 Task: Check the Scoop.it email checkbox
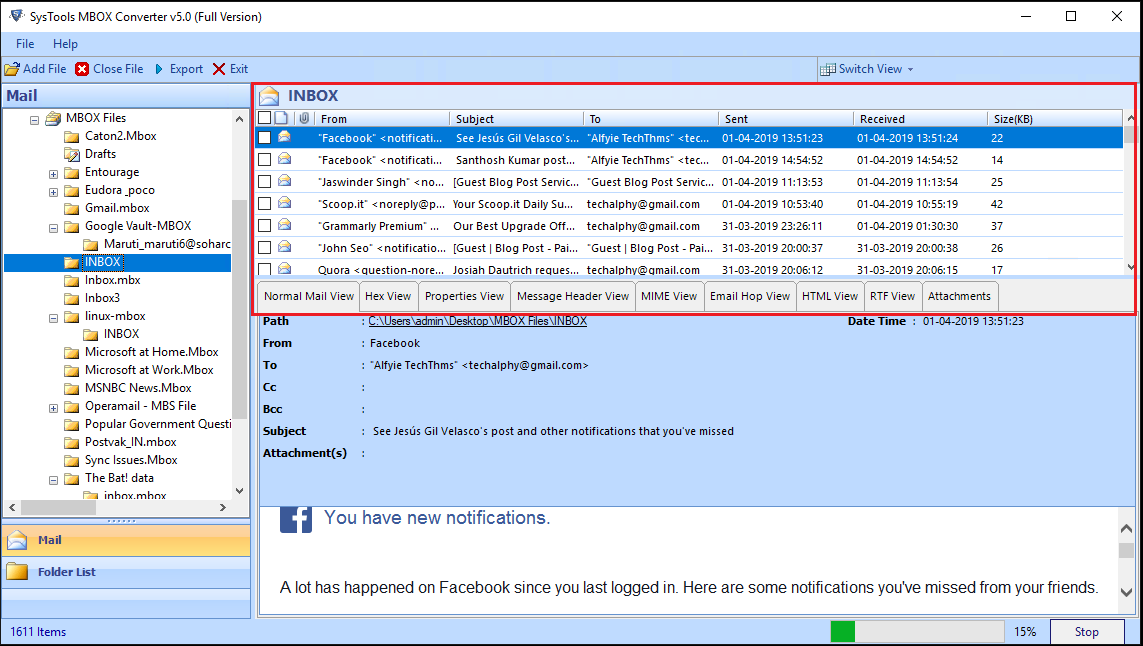pyautogui.click(x=265, y=203)
